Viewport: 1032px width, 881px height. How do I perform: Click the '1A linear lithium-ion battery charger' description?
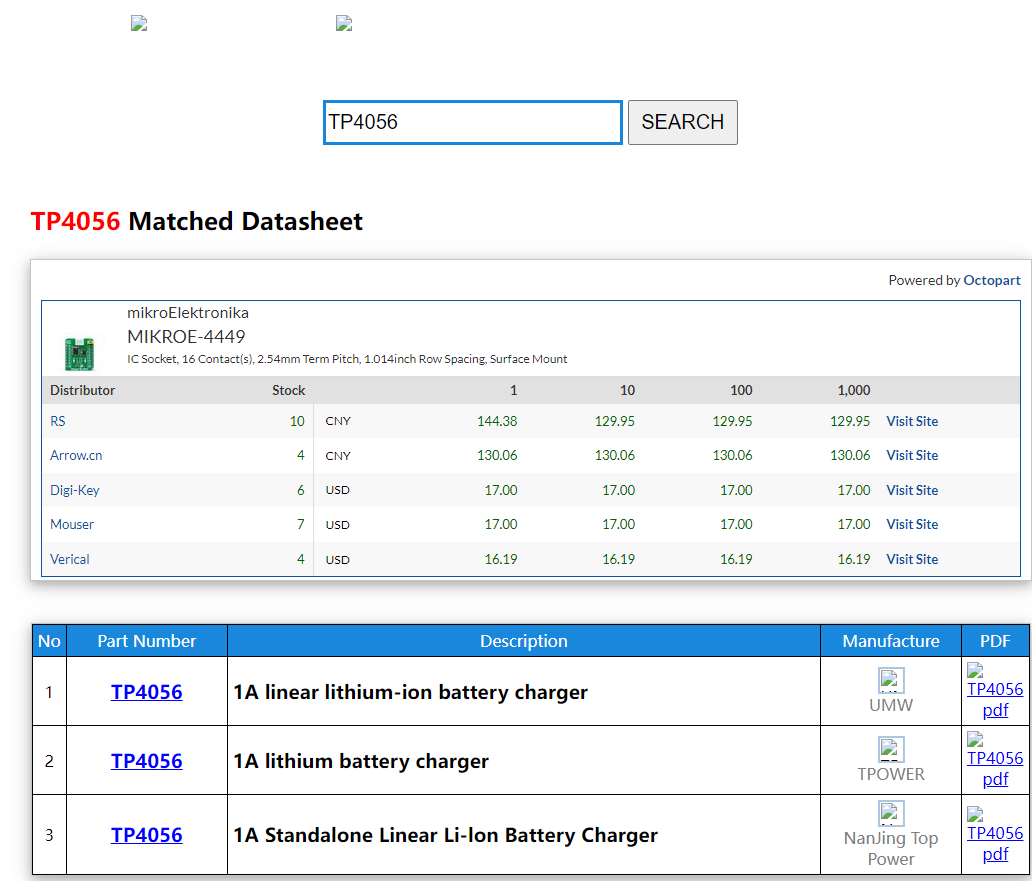(411, 692)
